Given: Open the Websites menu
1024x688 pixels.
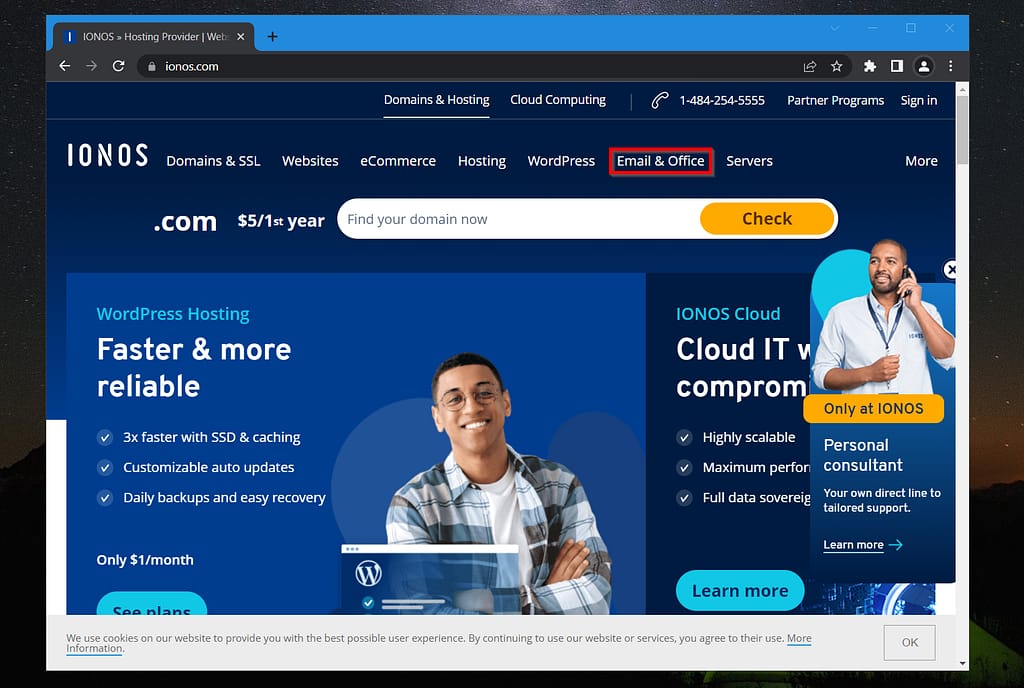Looking at the screenshot, I should [310, 161].
